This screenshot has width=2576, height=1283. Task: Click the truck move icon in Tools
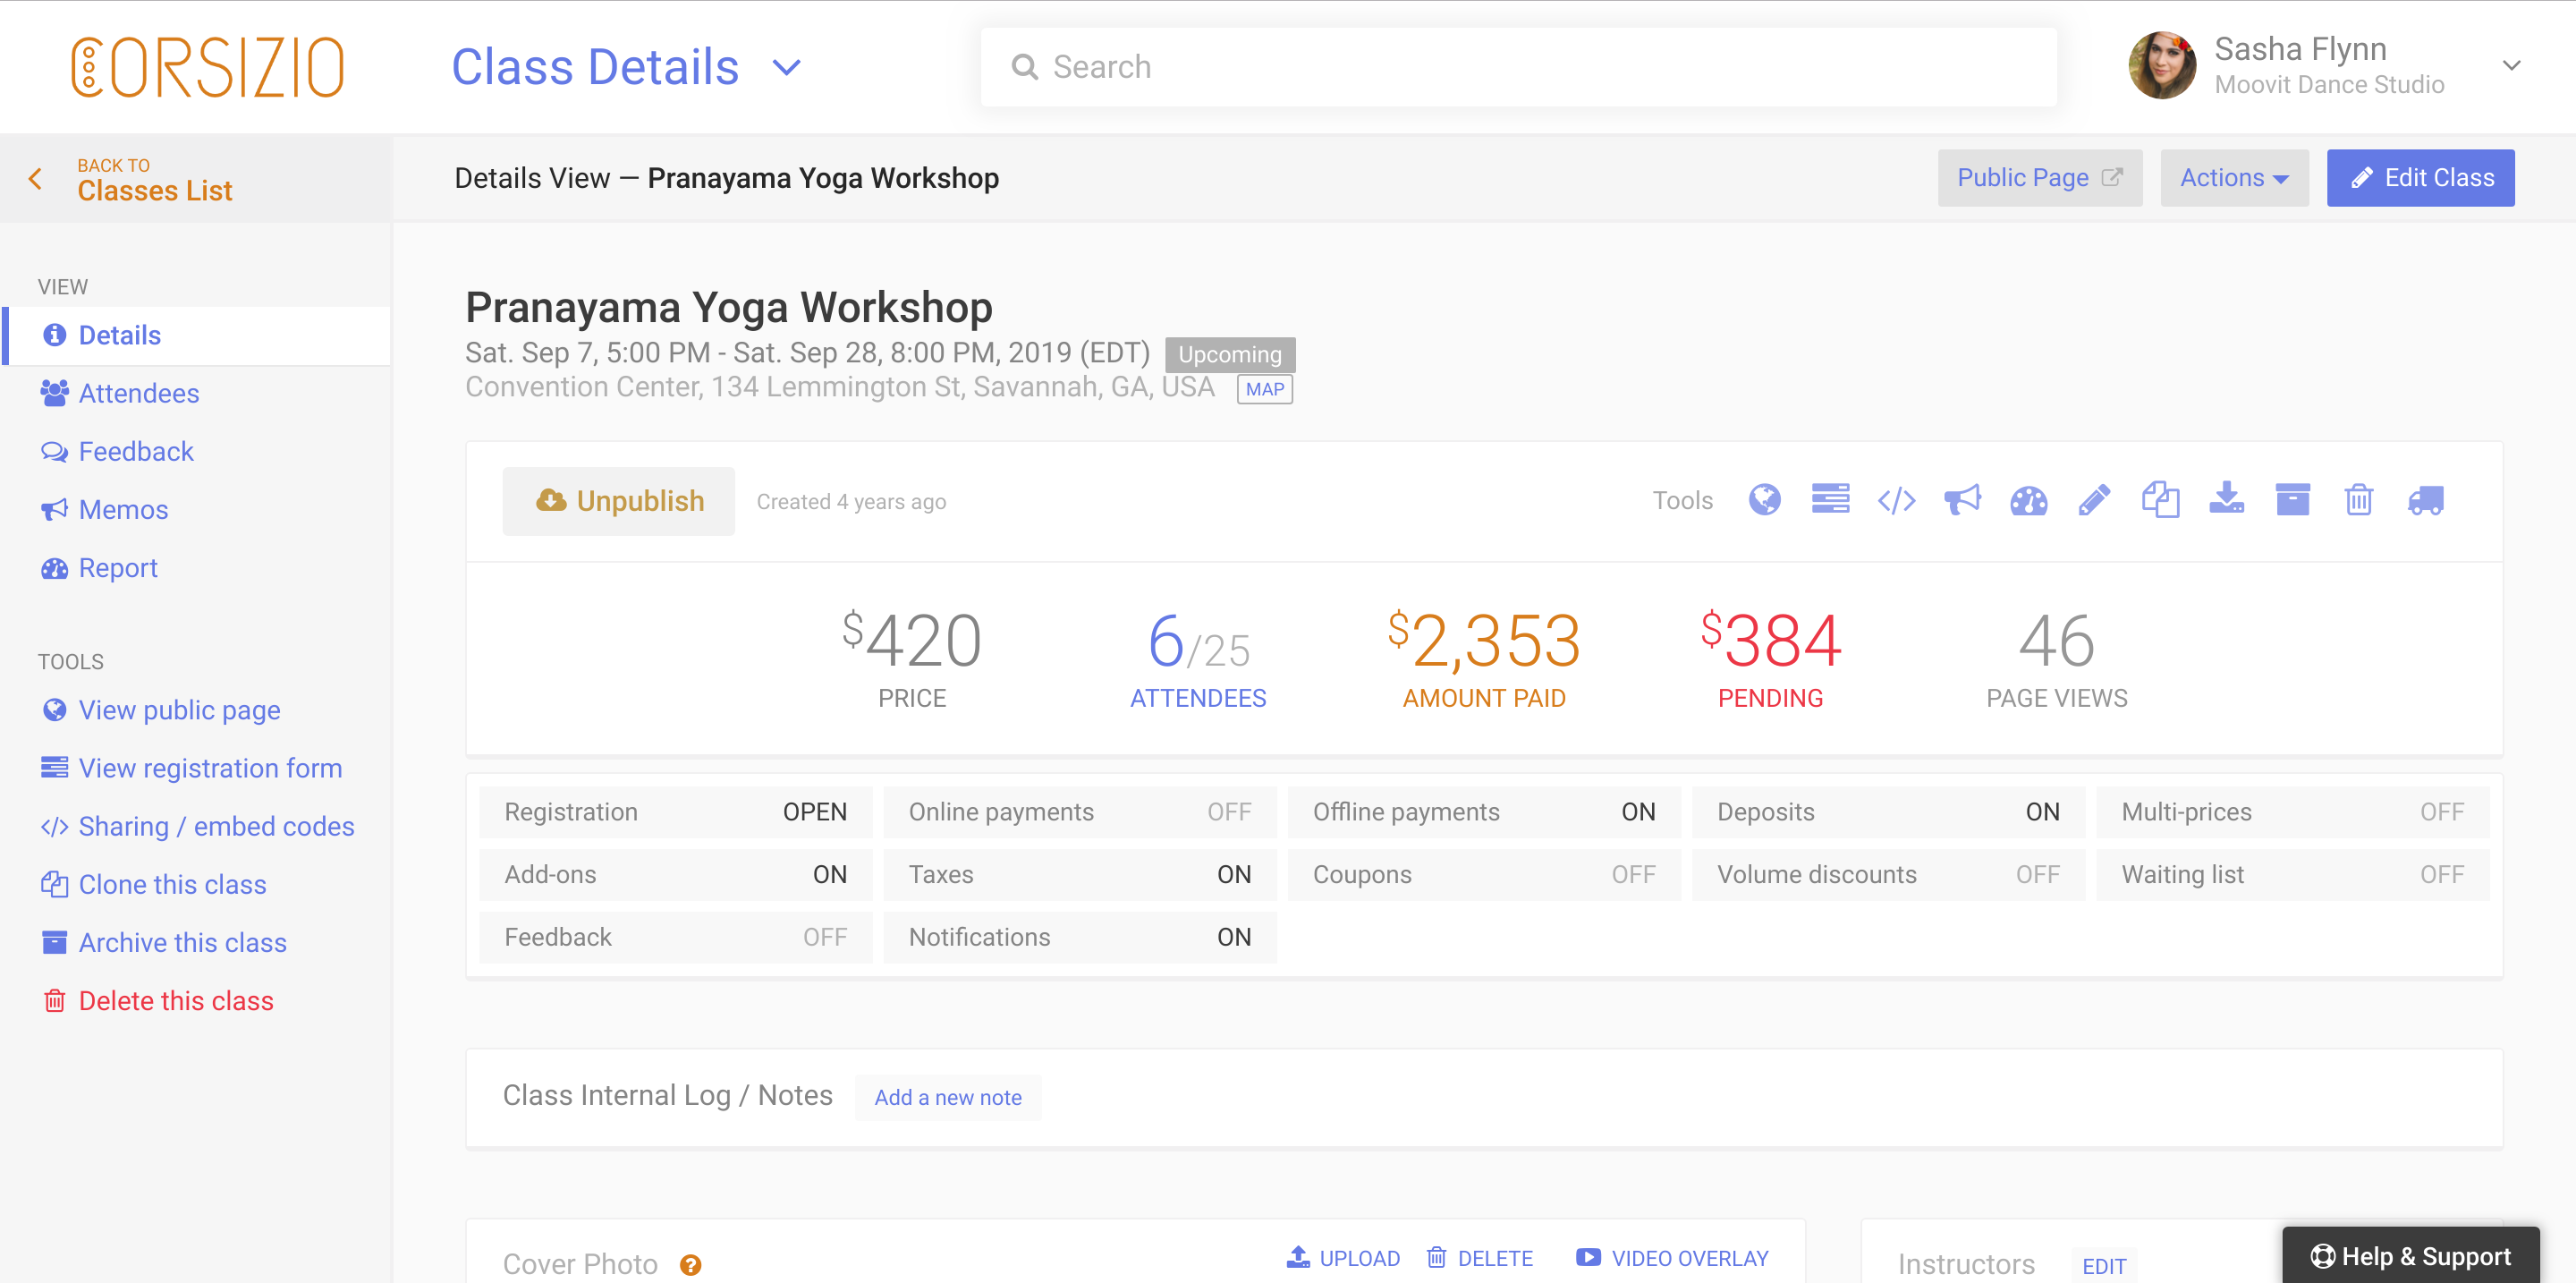(x=2425, y=500)
